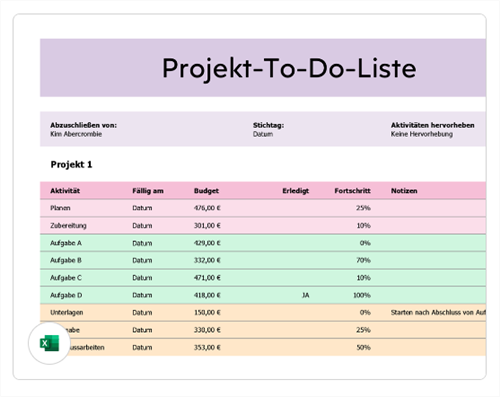Select progress '0%' for Aufgabe A
This screenshot has width=500, height=397.
(x=365, y=243)
